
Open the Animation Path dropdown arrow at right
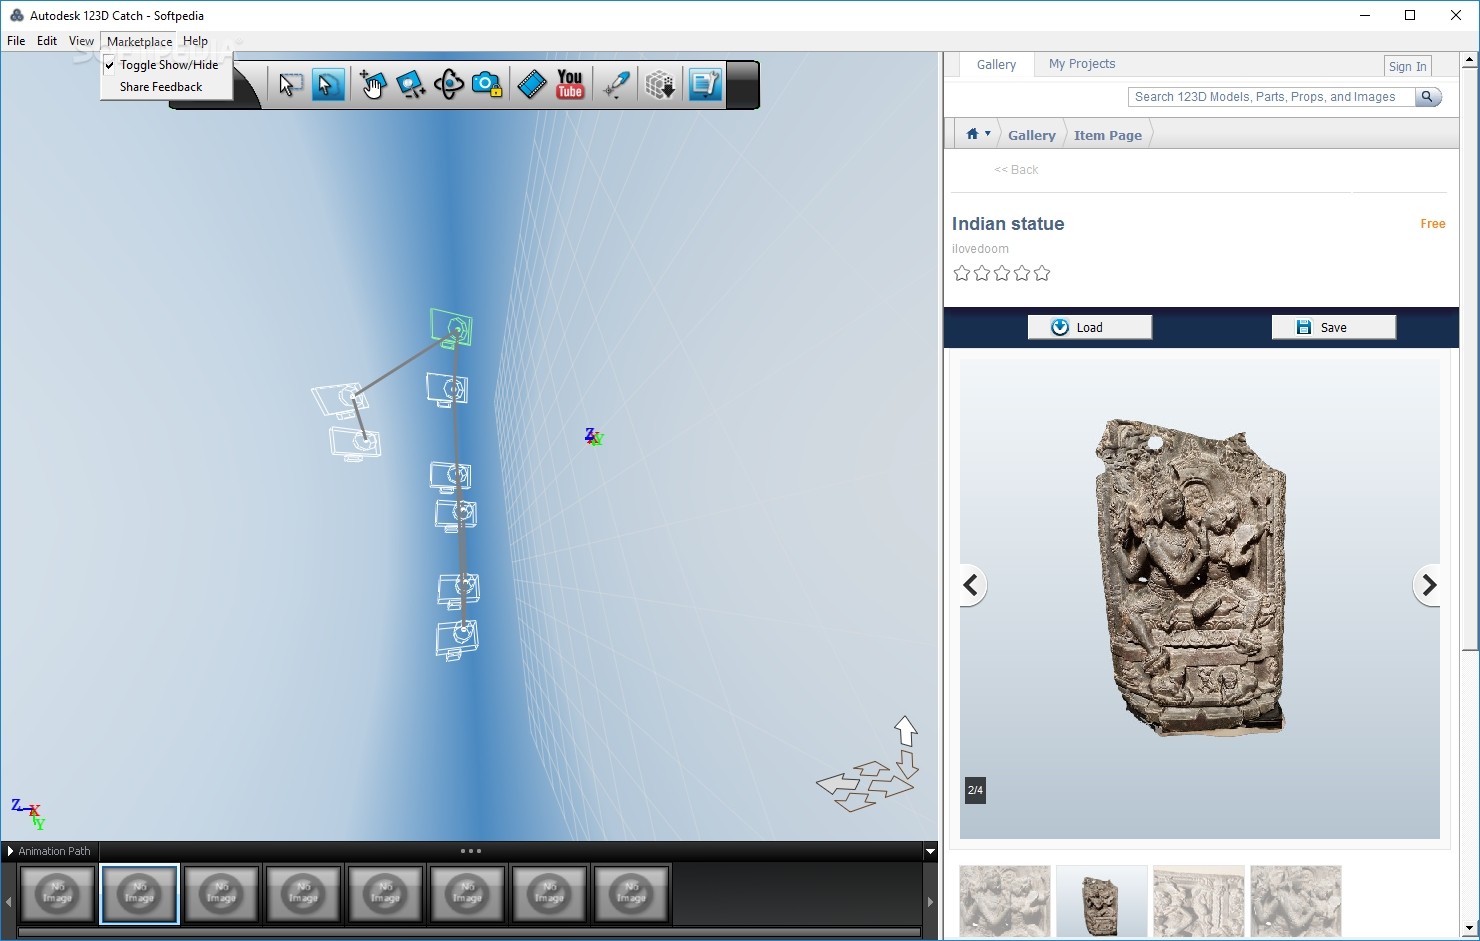point(930,852)
